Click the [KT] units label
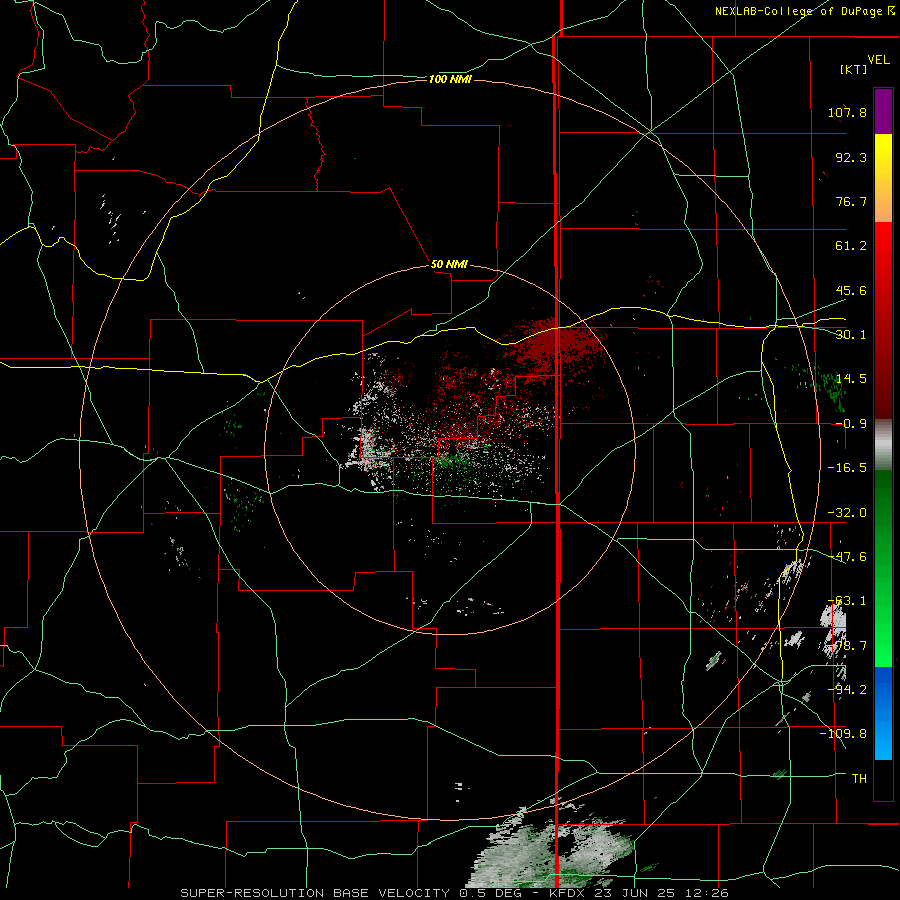 click(x=854, y=69)
